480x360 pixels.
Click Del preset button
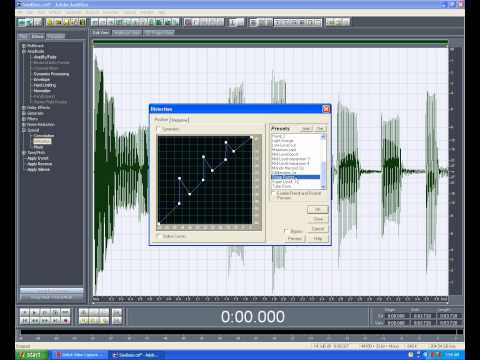320,129
